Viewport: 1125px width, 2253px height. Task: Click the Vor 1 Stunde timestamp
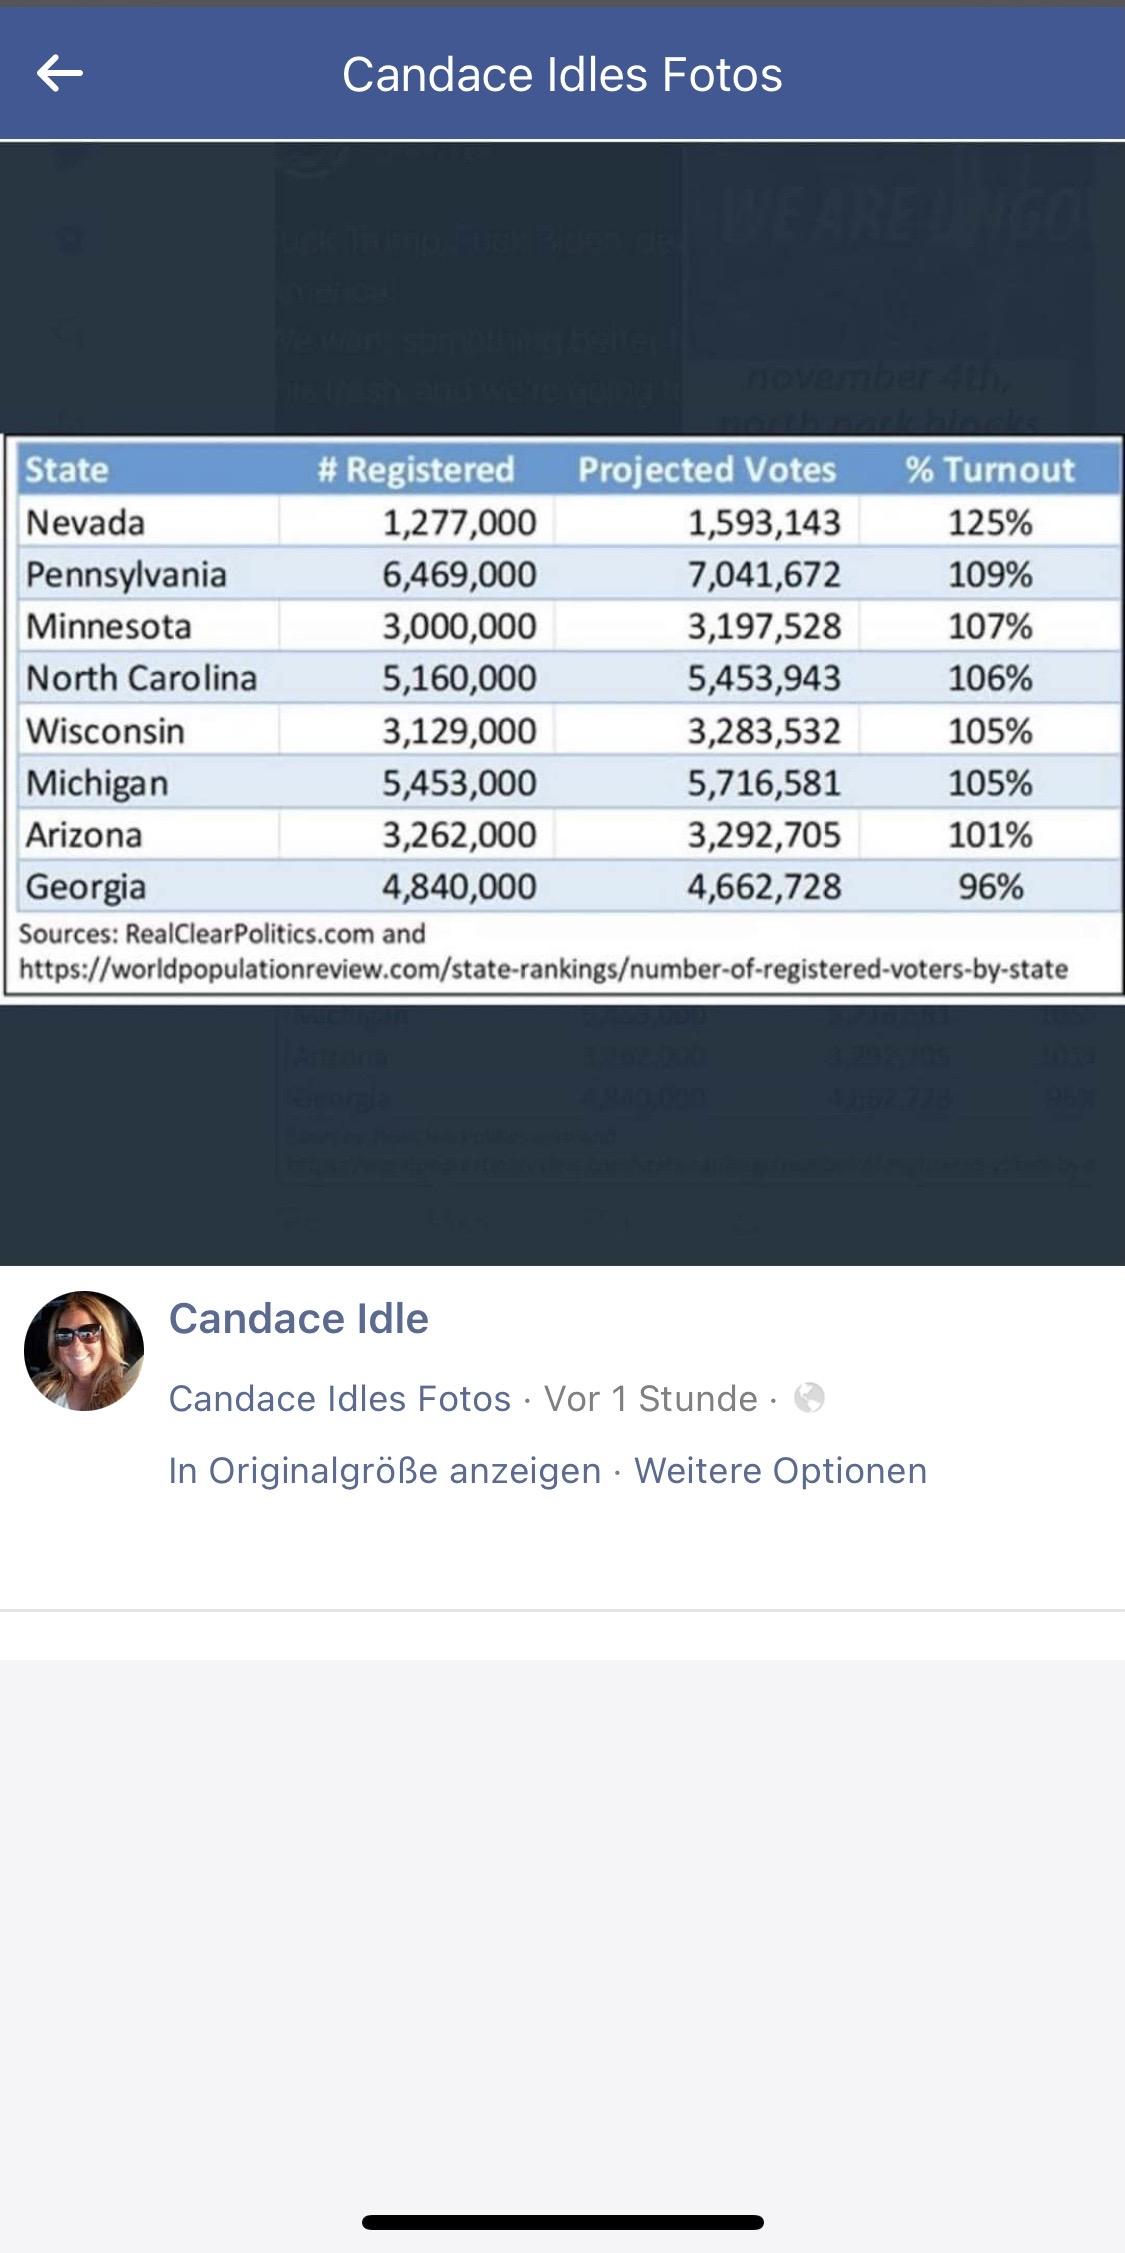tap(650, 1398)
